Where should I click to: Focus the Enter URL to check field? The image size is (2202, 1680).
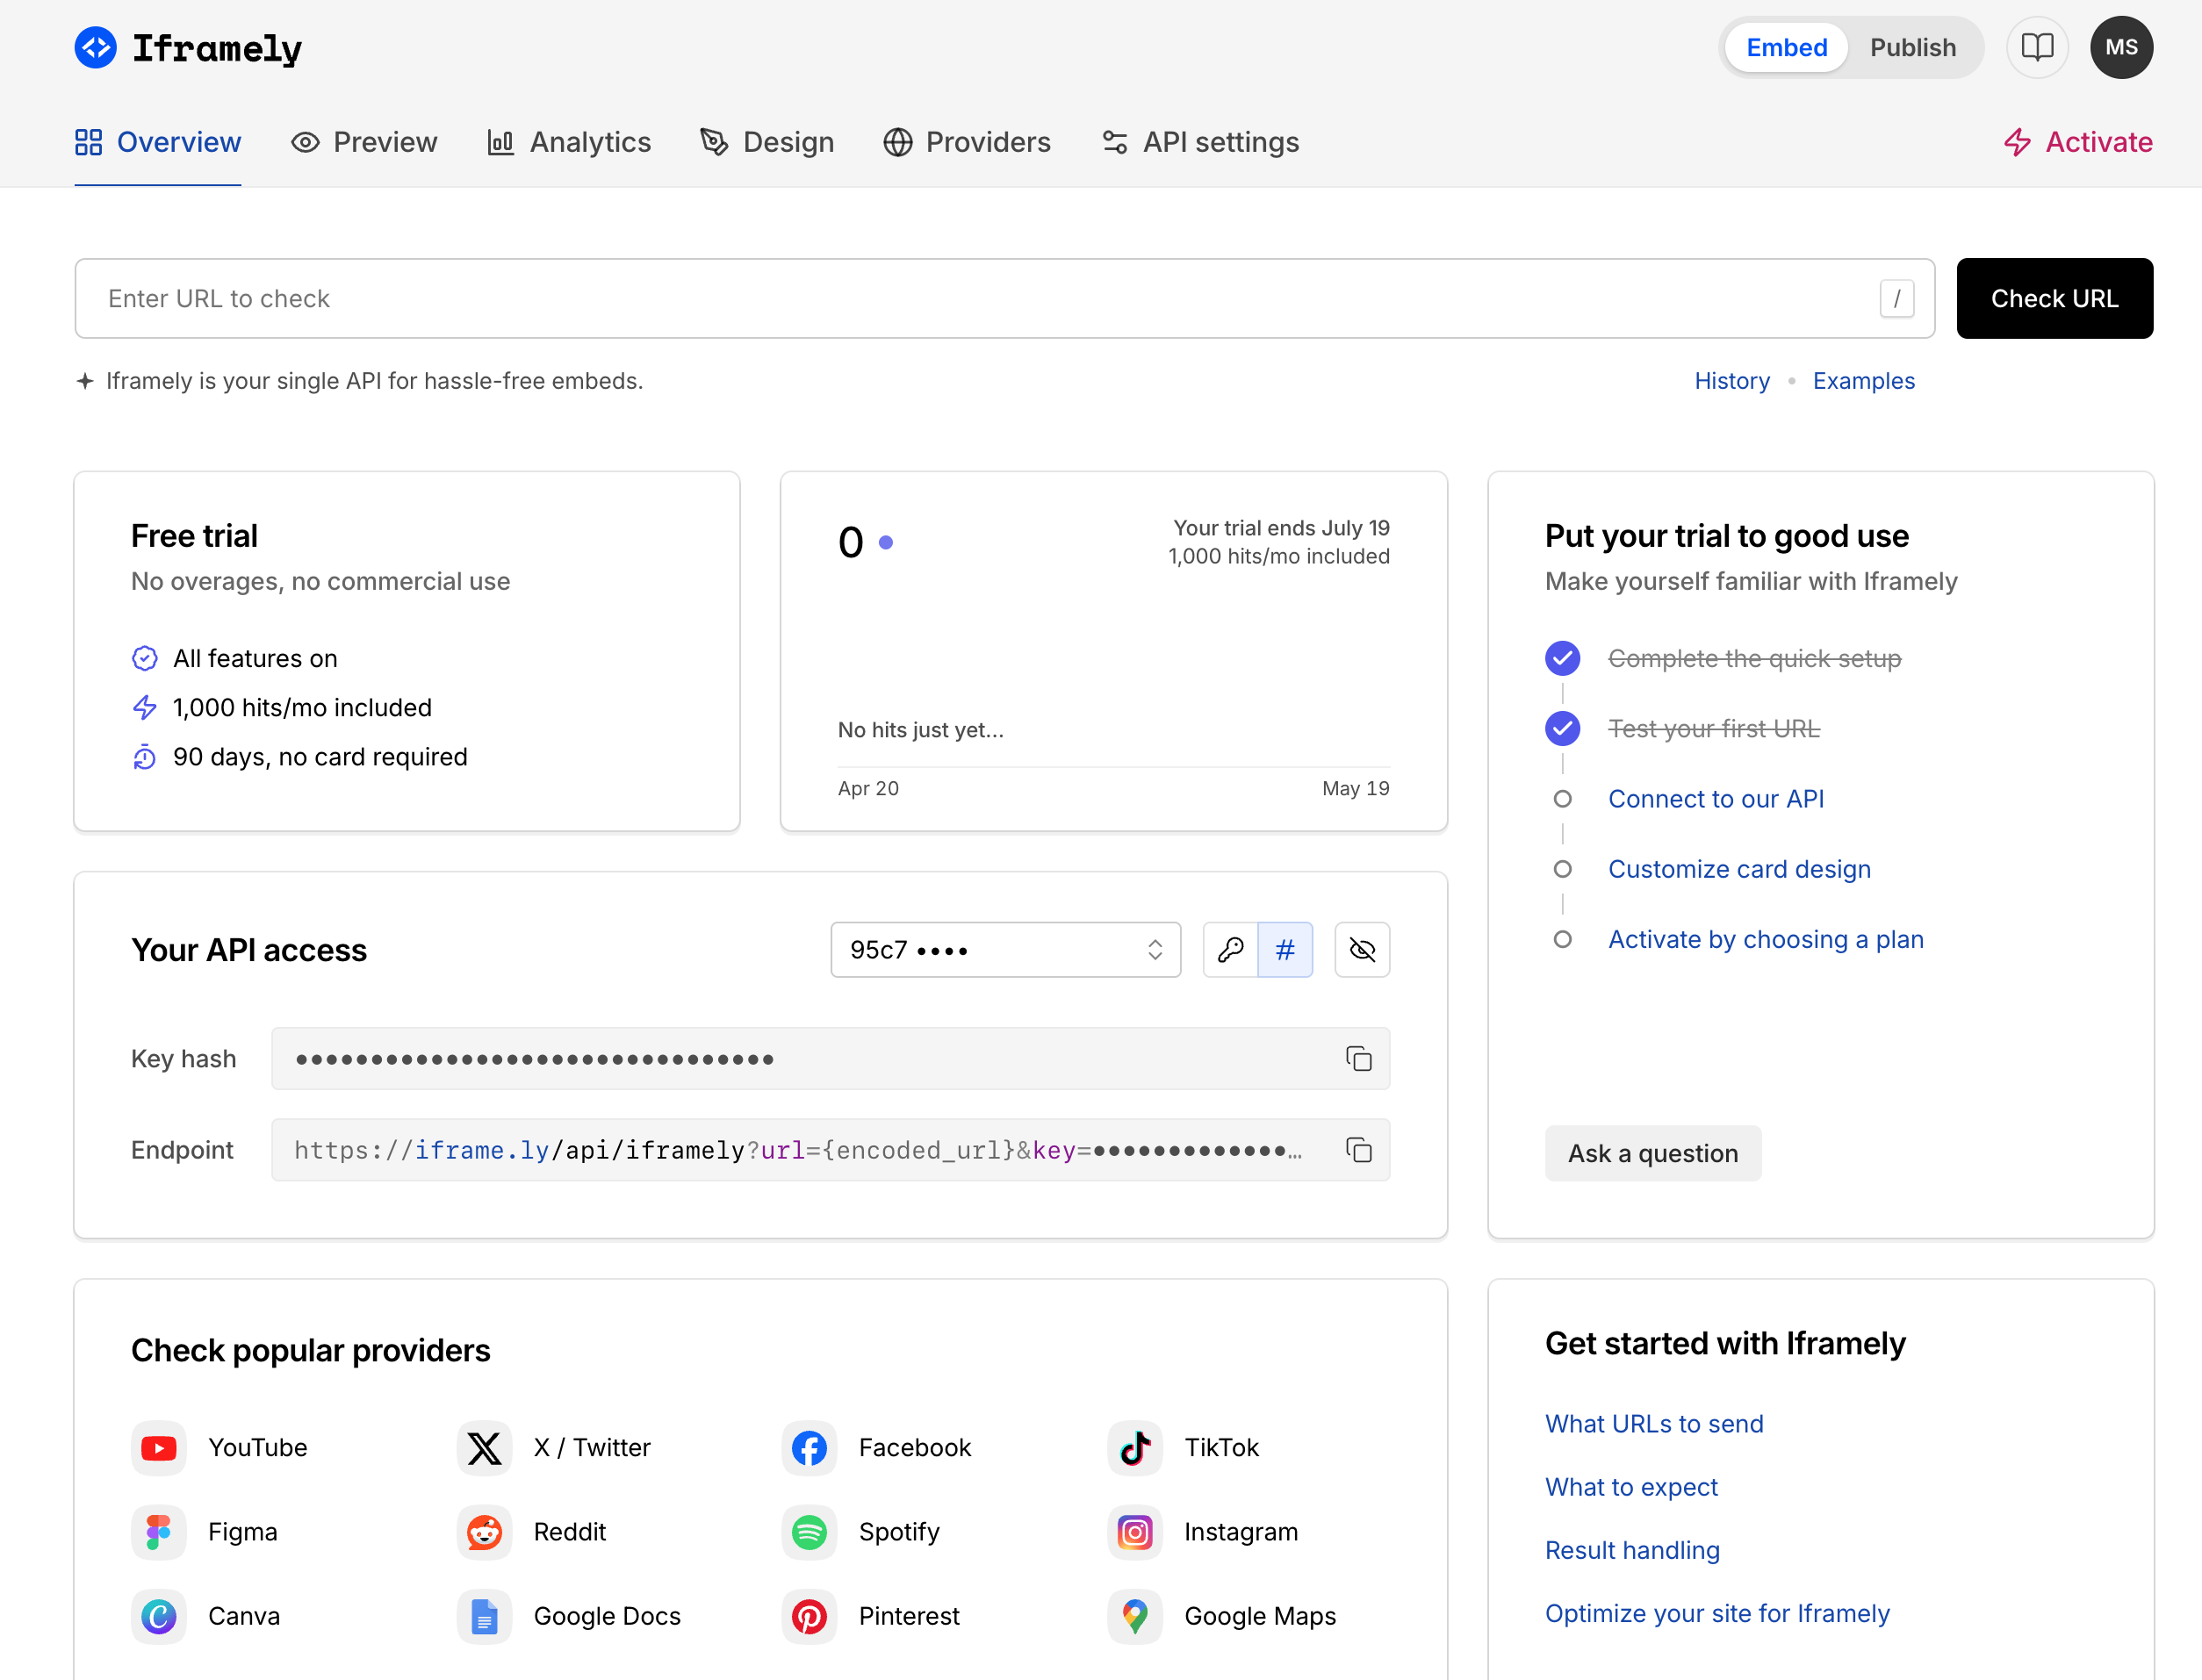[x=1004, y=298]
